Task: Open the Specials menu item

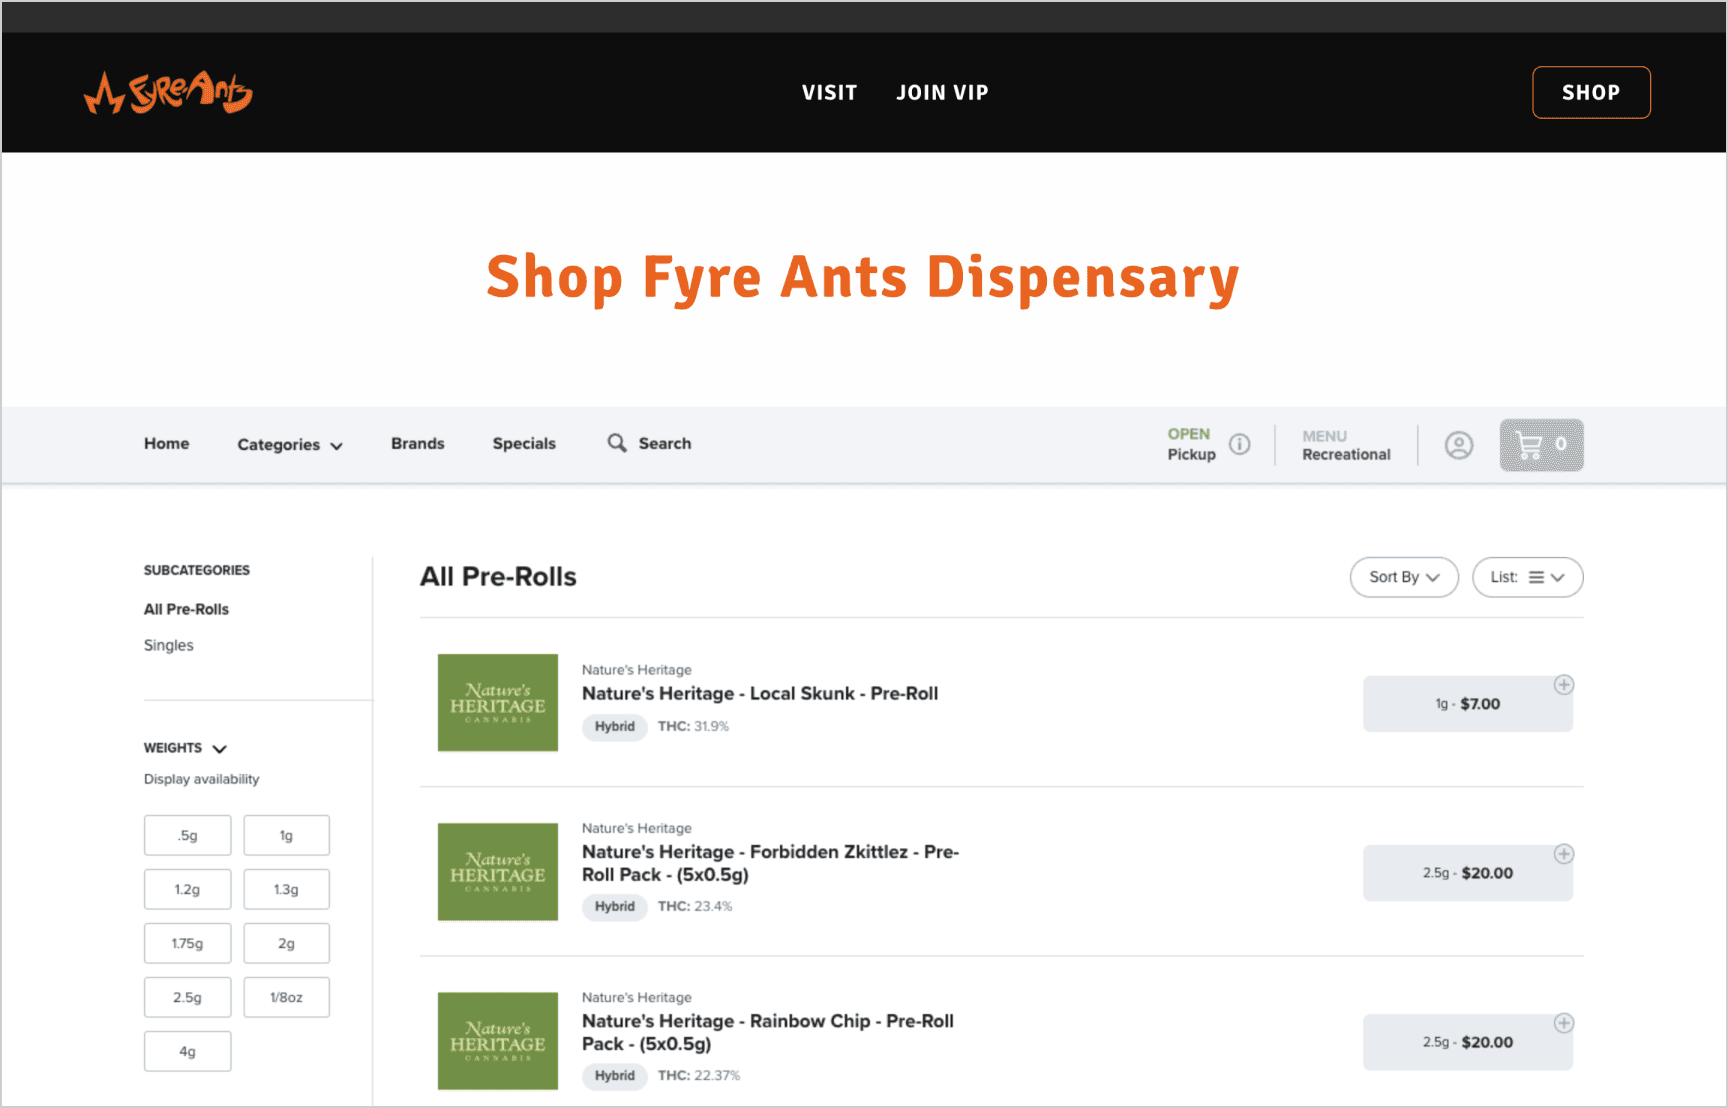Action: coord(524,444)
